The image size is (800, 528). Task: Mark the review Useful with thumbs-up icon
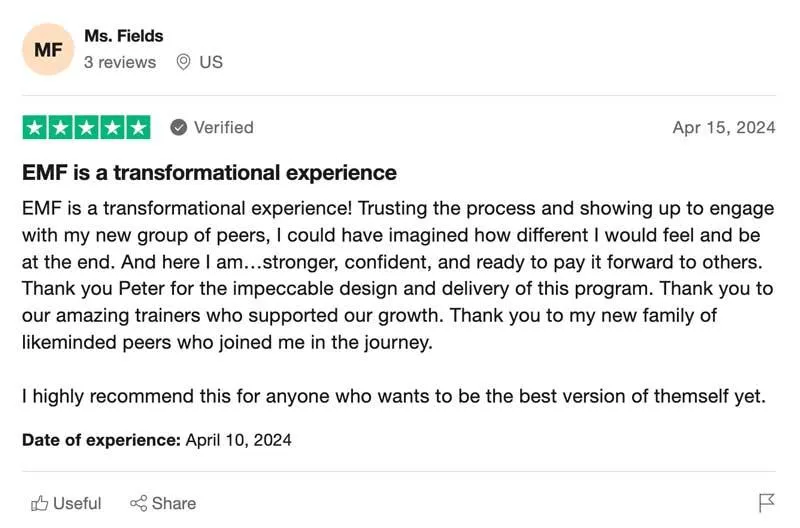41,503
